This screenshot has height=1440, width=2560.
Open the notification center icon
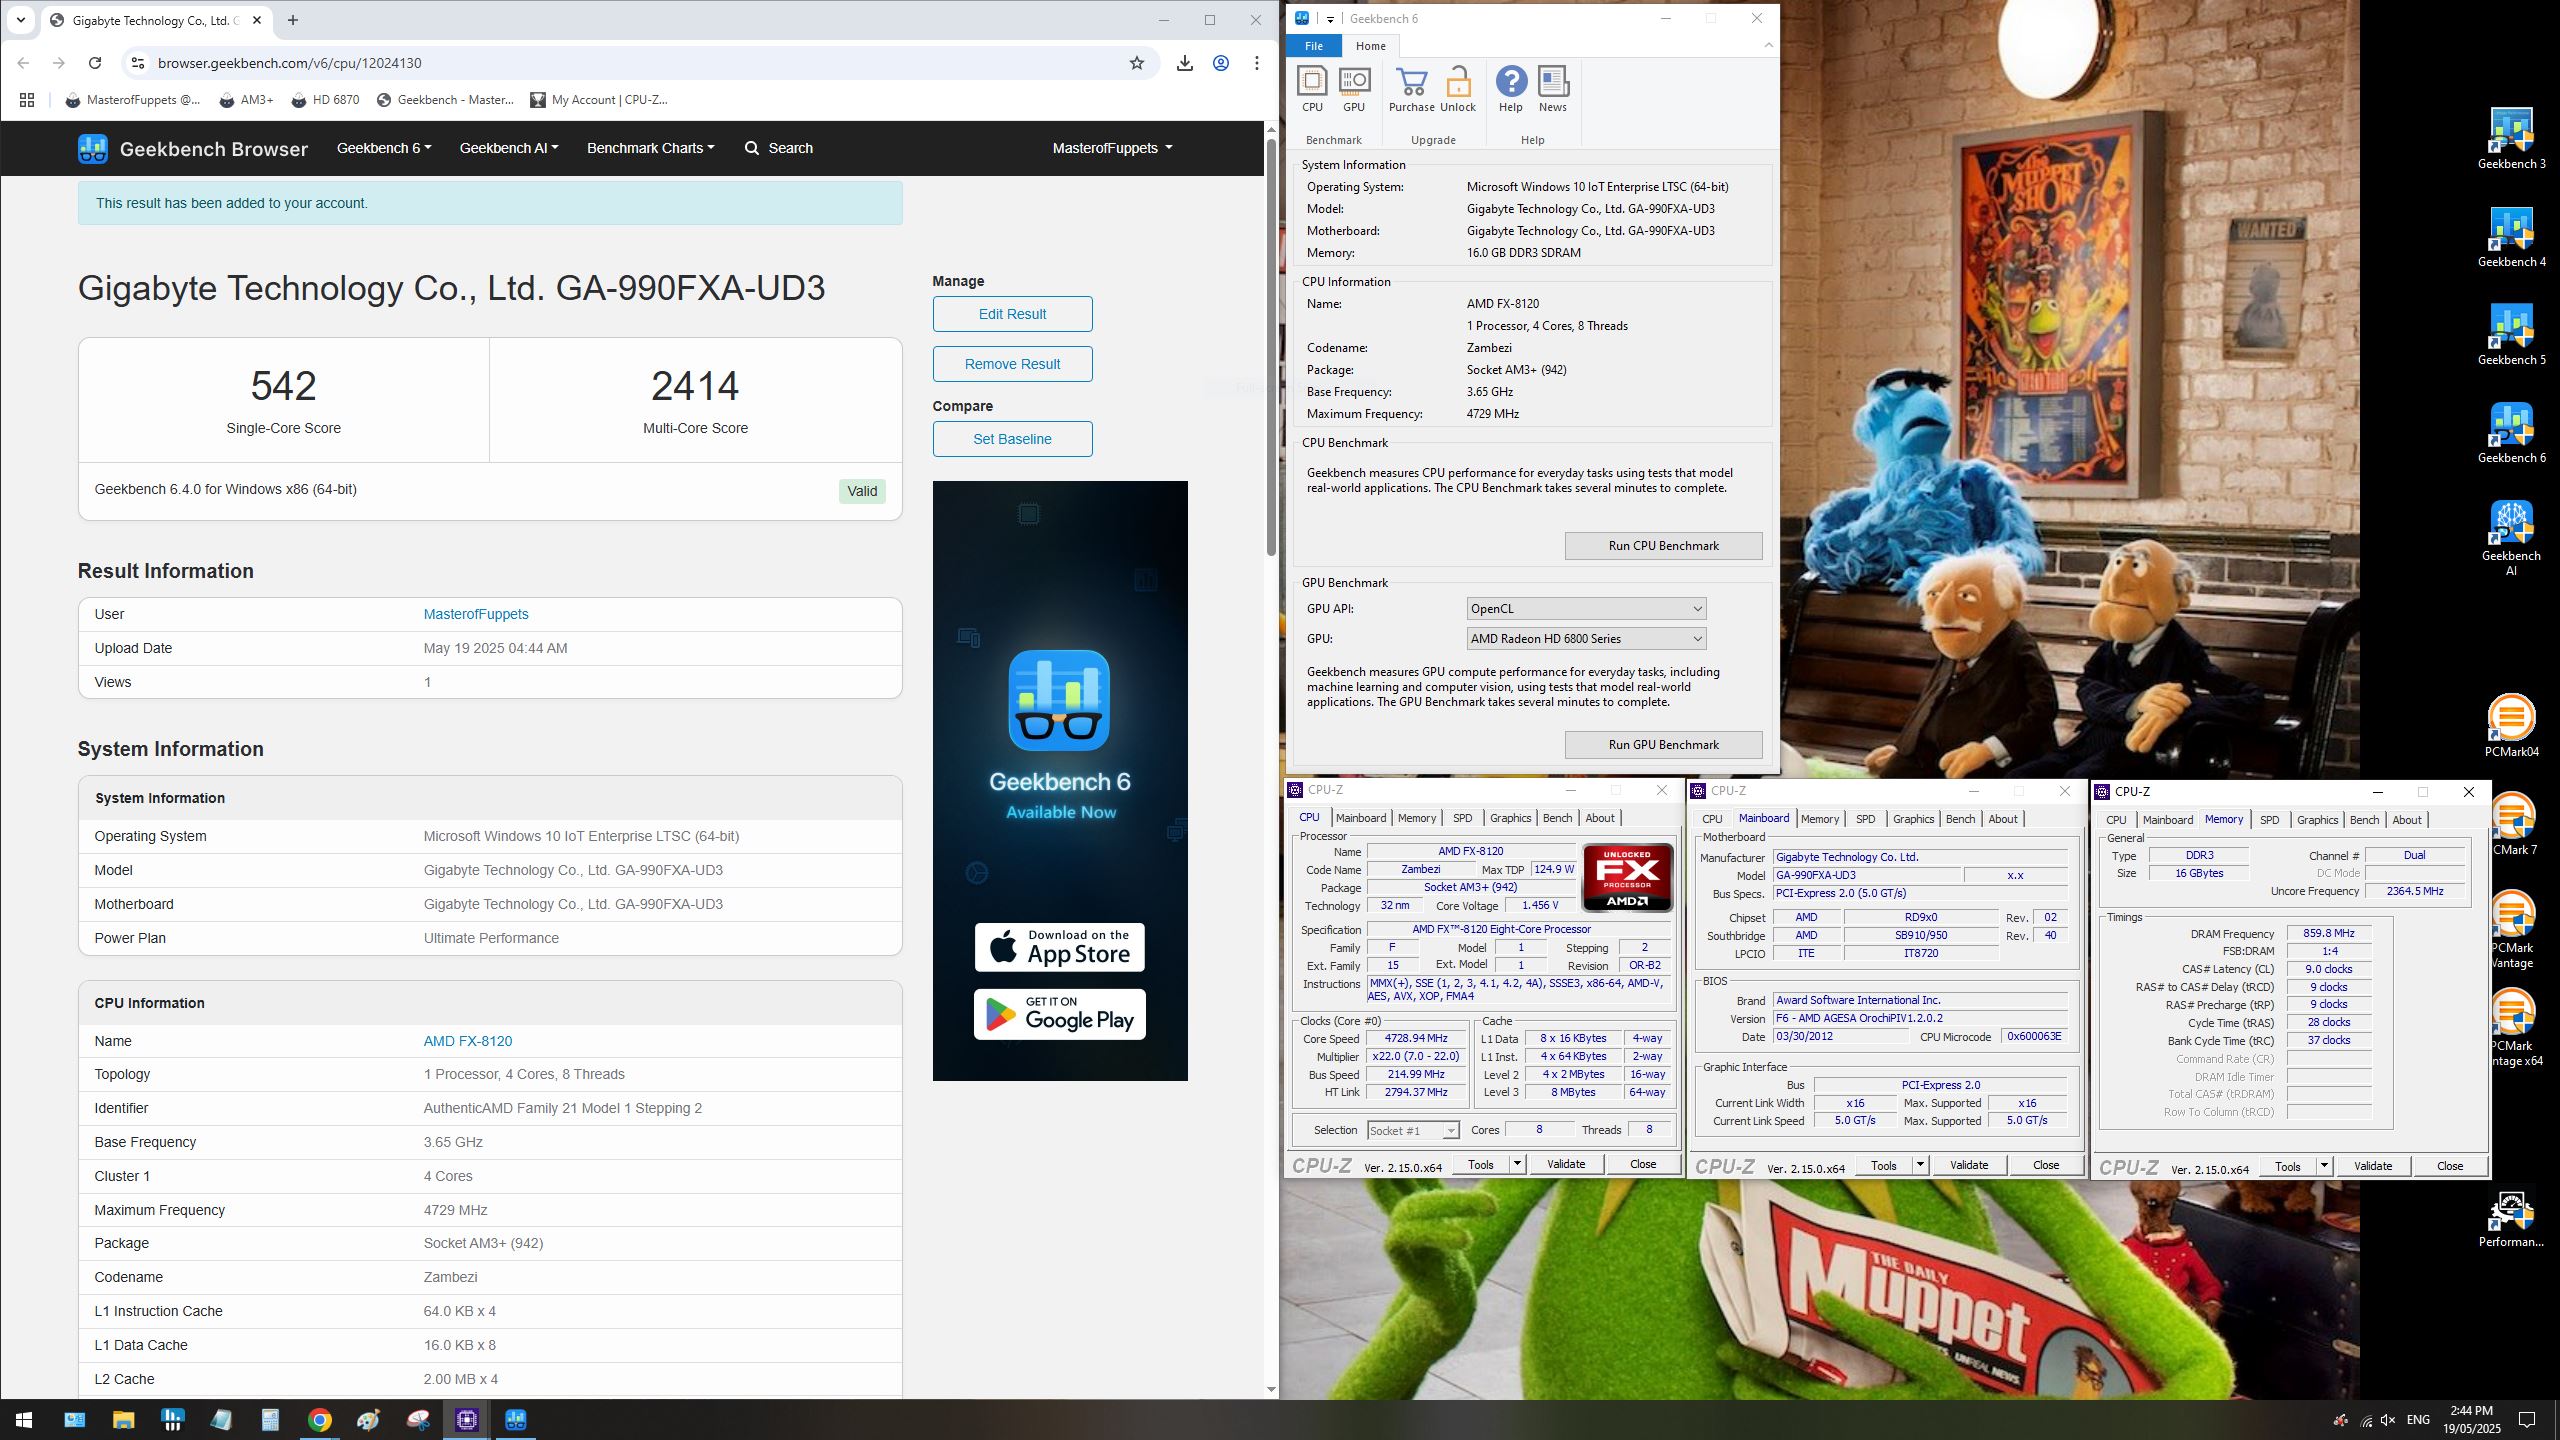(2527, 1420)
